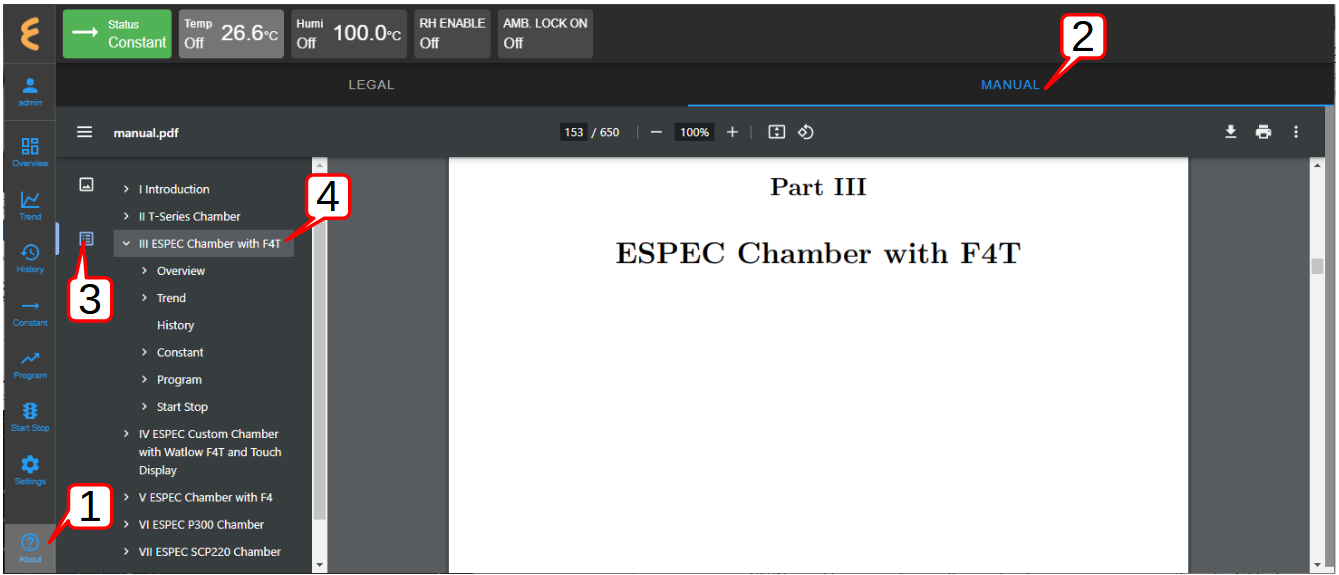Show PDF document outline view
This screenshot has height=575, width=1339.
tap(87, 239)
